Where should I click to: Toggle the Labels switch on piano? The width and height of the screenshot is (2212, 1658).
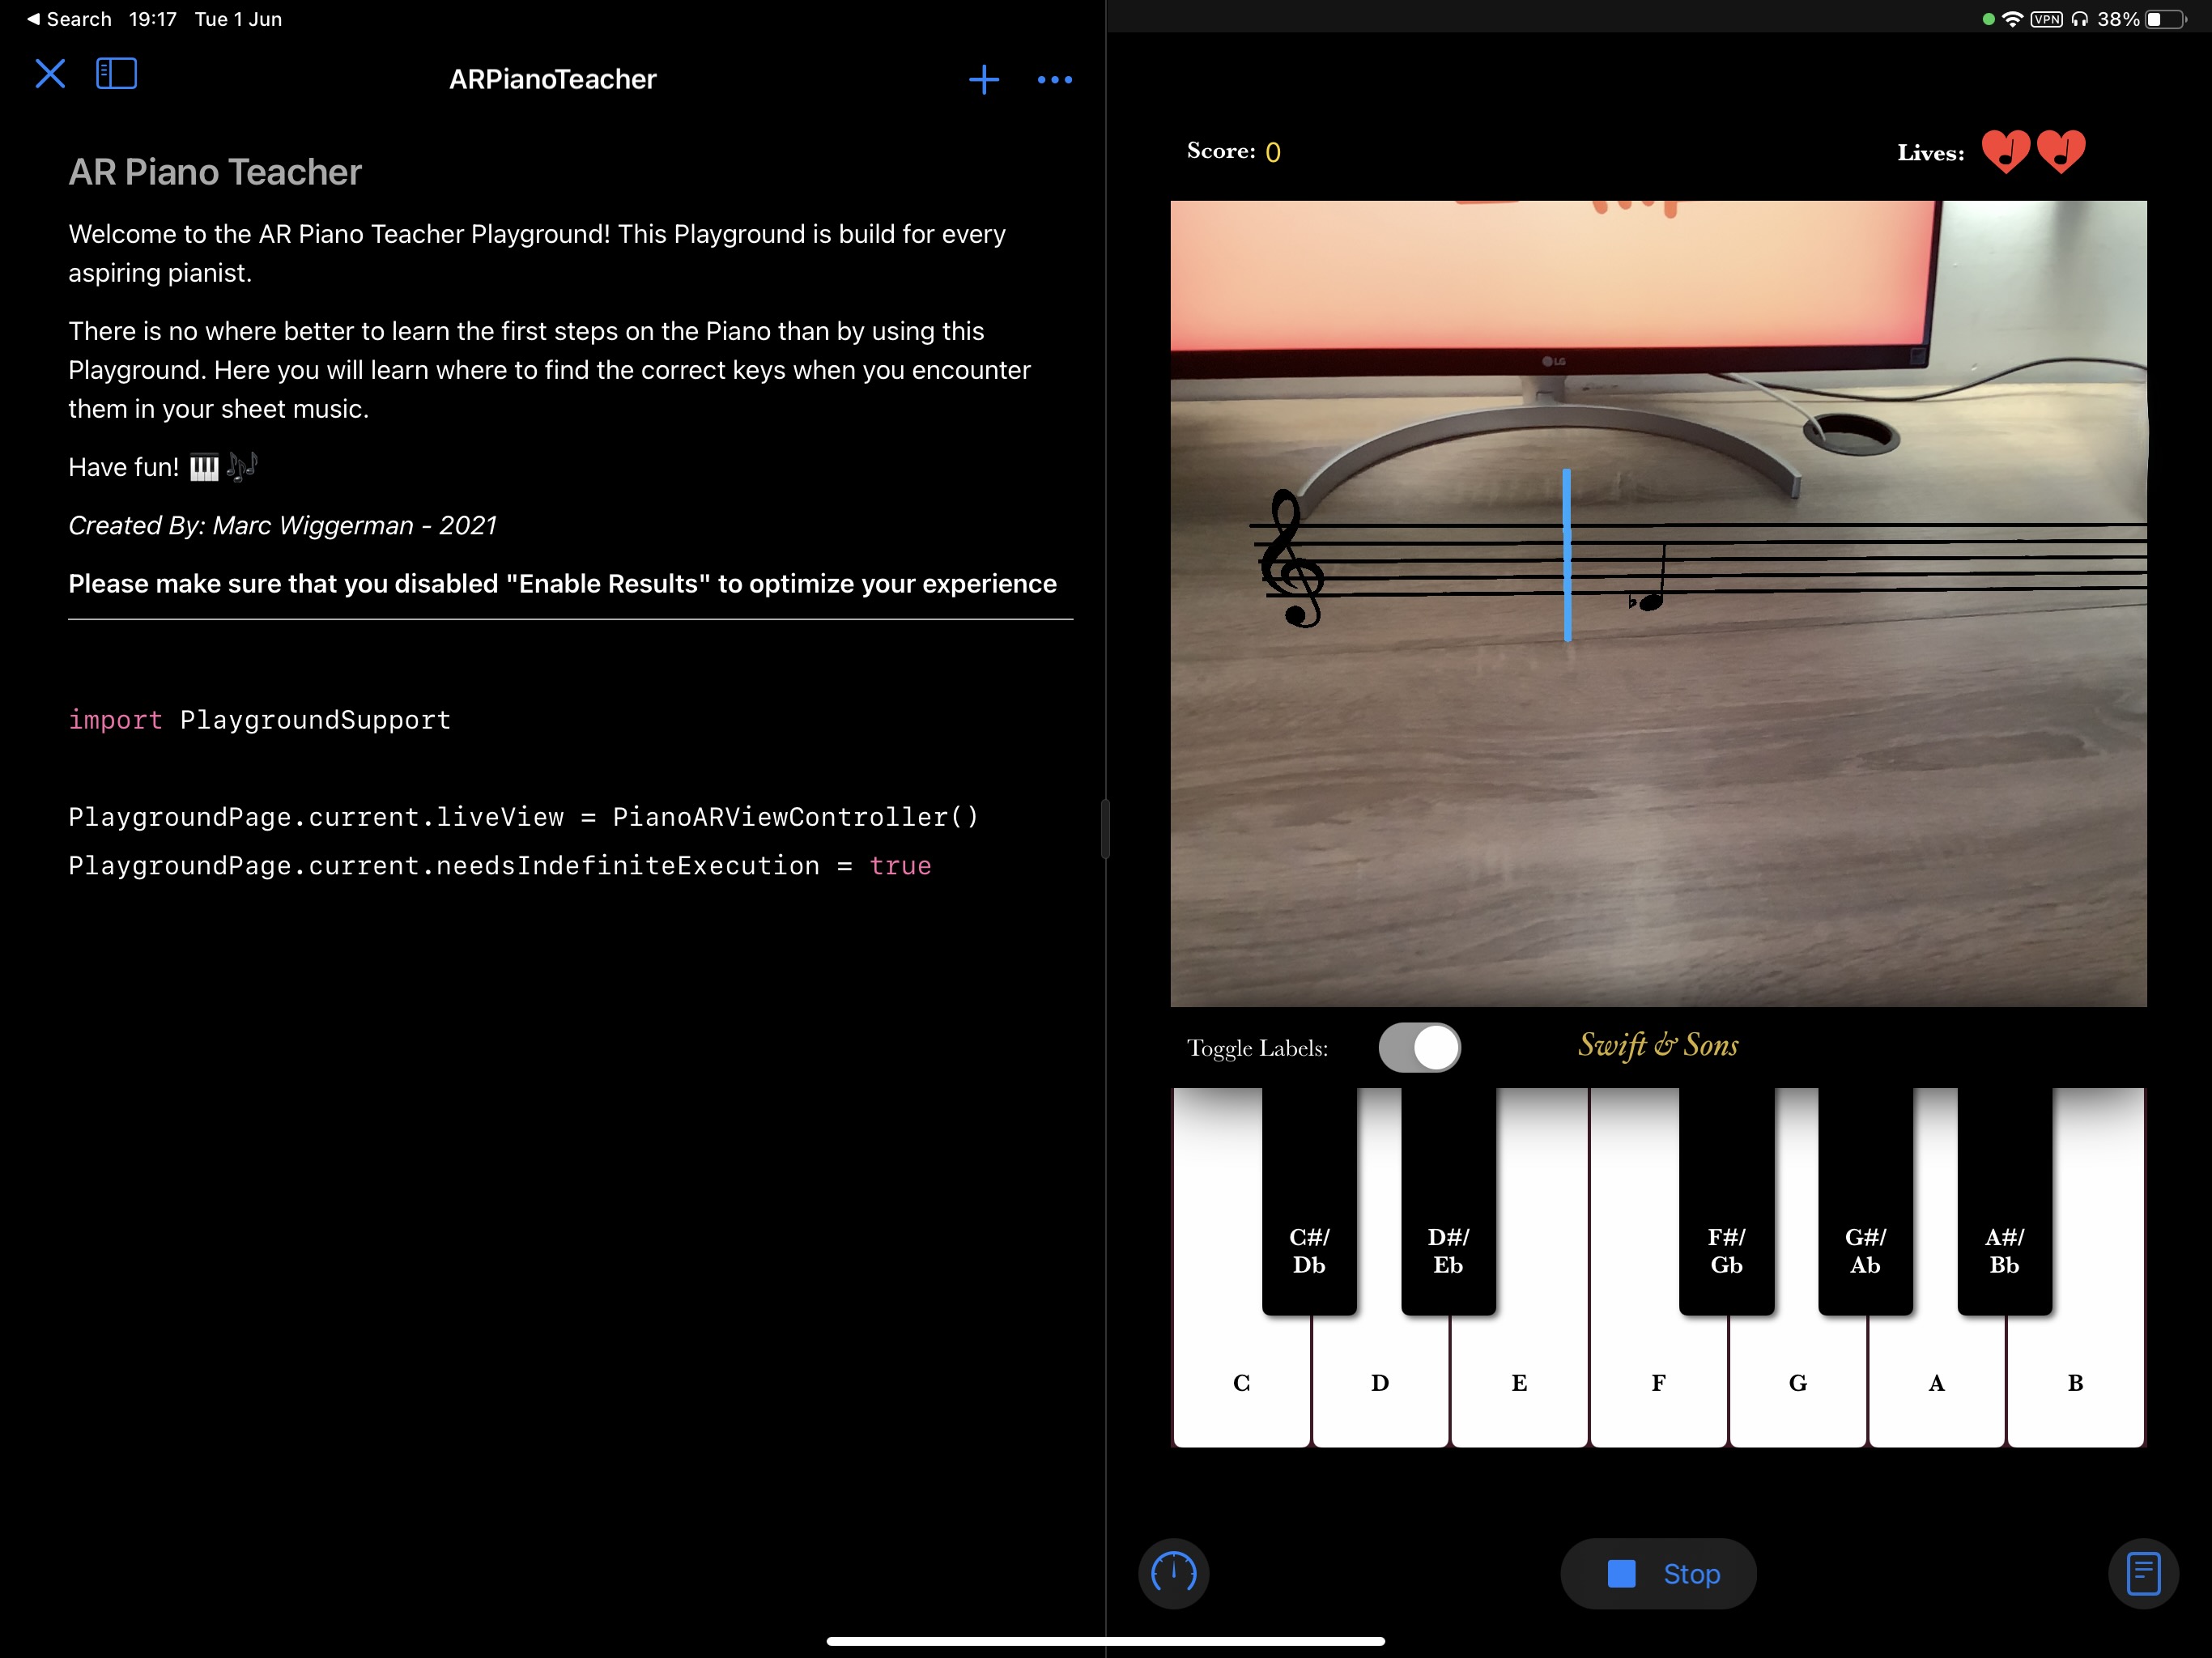point(1416,1047)
